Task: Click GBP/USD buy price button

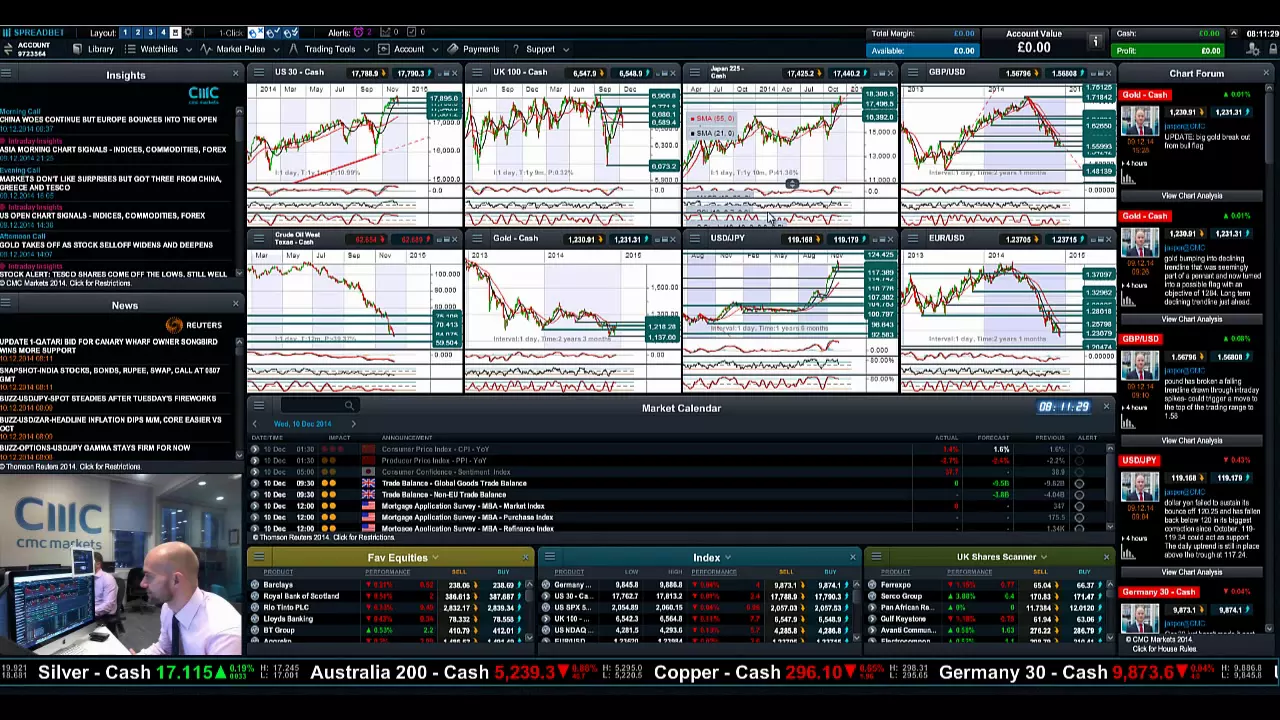Action: 1064,73
